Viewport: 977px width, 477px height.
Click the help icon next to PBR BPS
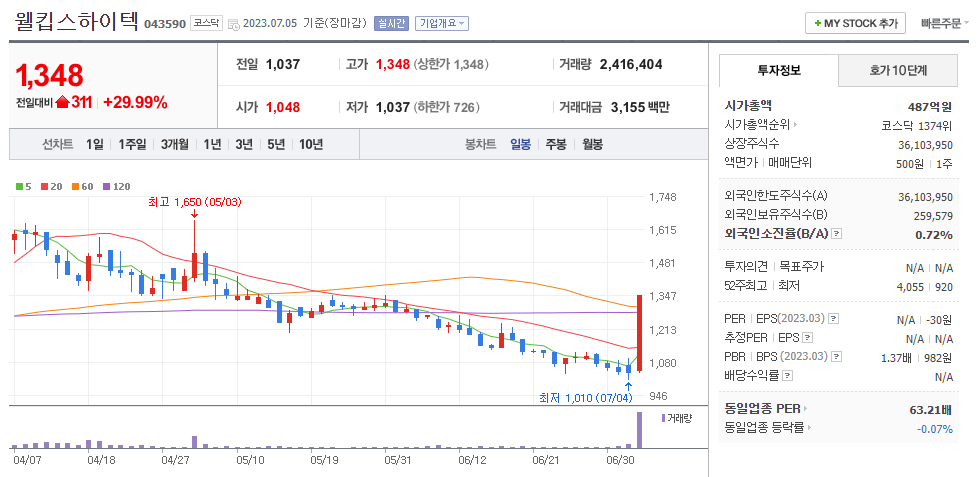pyautogui.click(x=837, y=357)
